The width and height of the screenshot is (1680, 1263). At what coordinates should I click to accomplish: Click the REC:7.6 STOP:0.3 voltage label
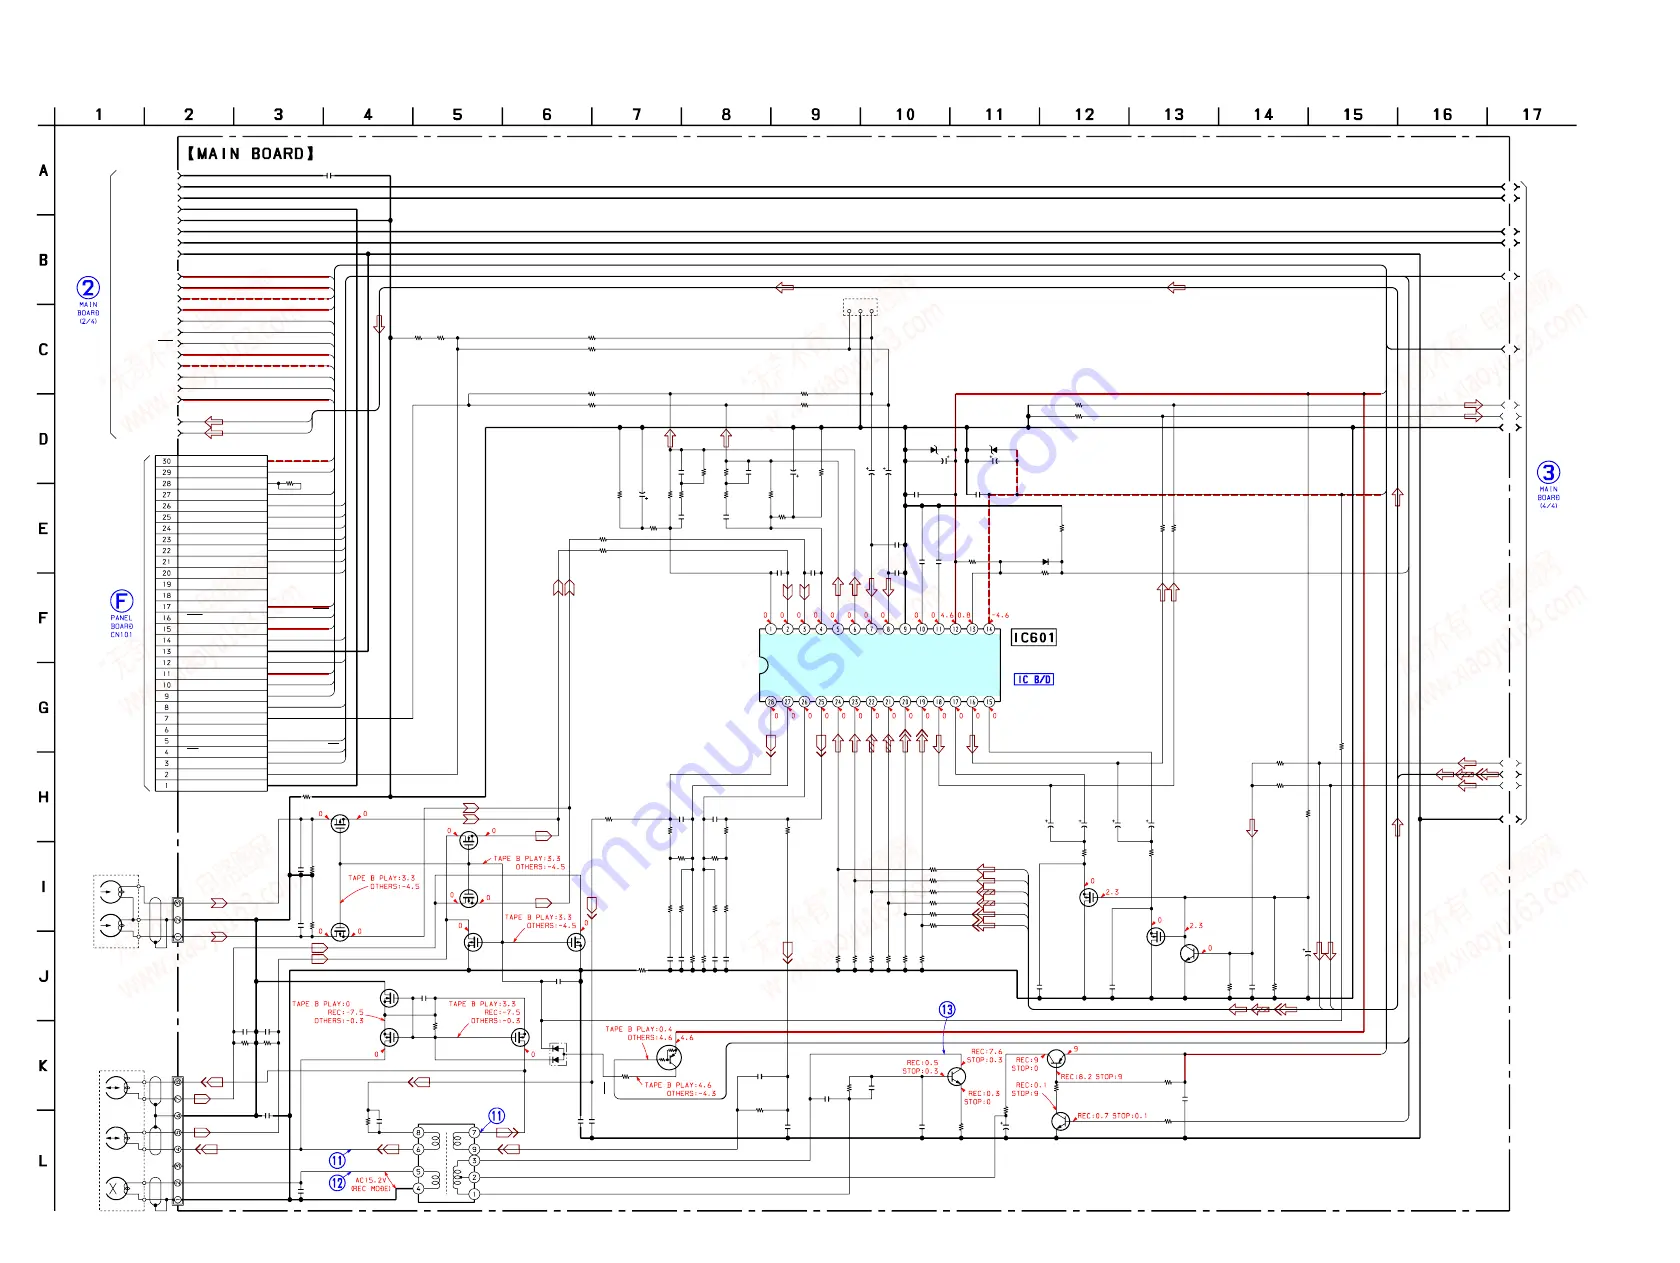[x=985, y=1056]
